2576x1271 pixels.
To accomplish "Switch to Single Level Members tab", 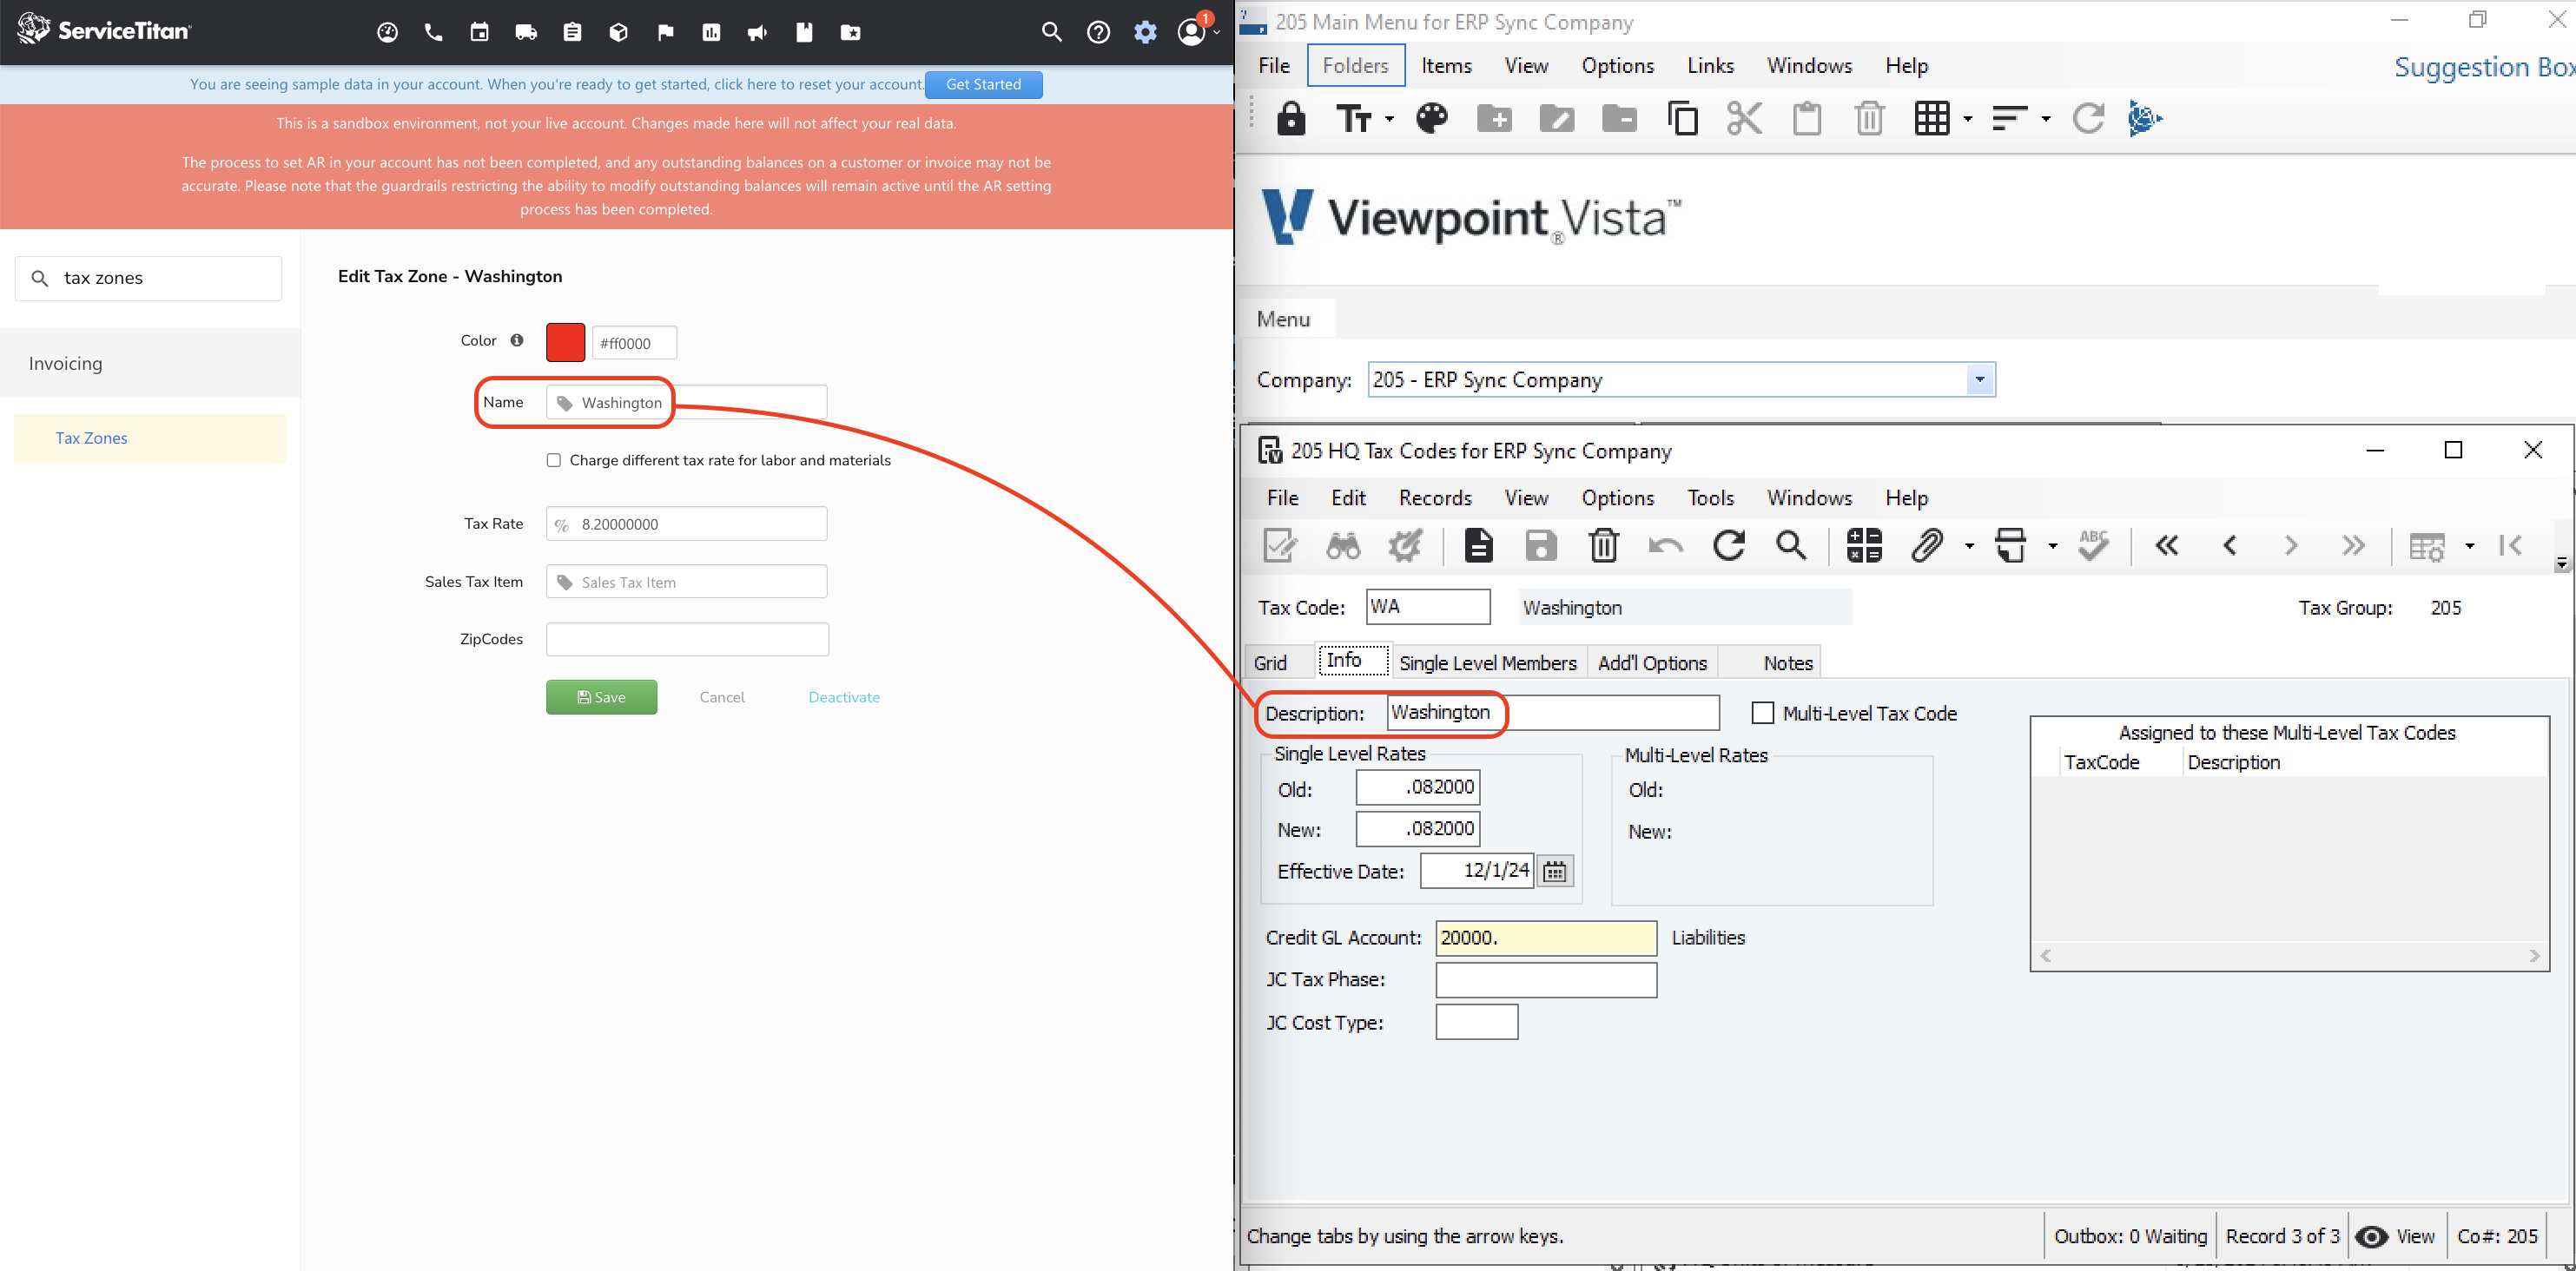I will (1487, 664).
